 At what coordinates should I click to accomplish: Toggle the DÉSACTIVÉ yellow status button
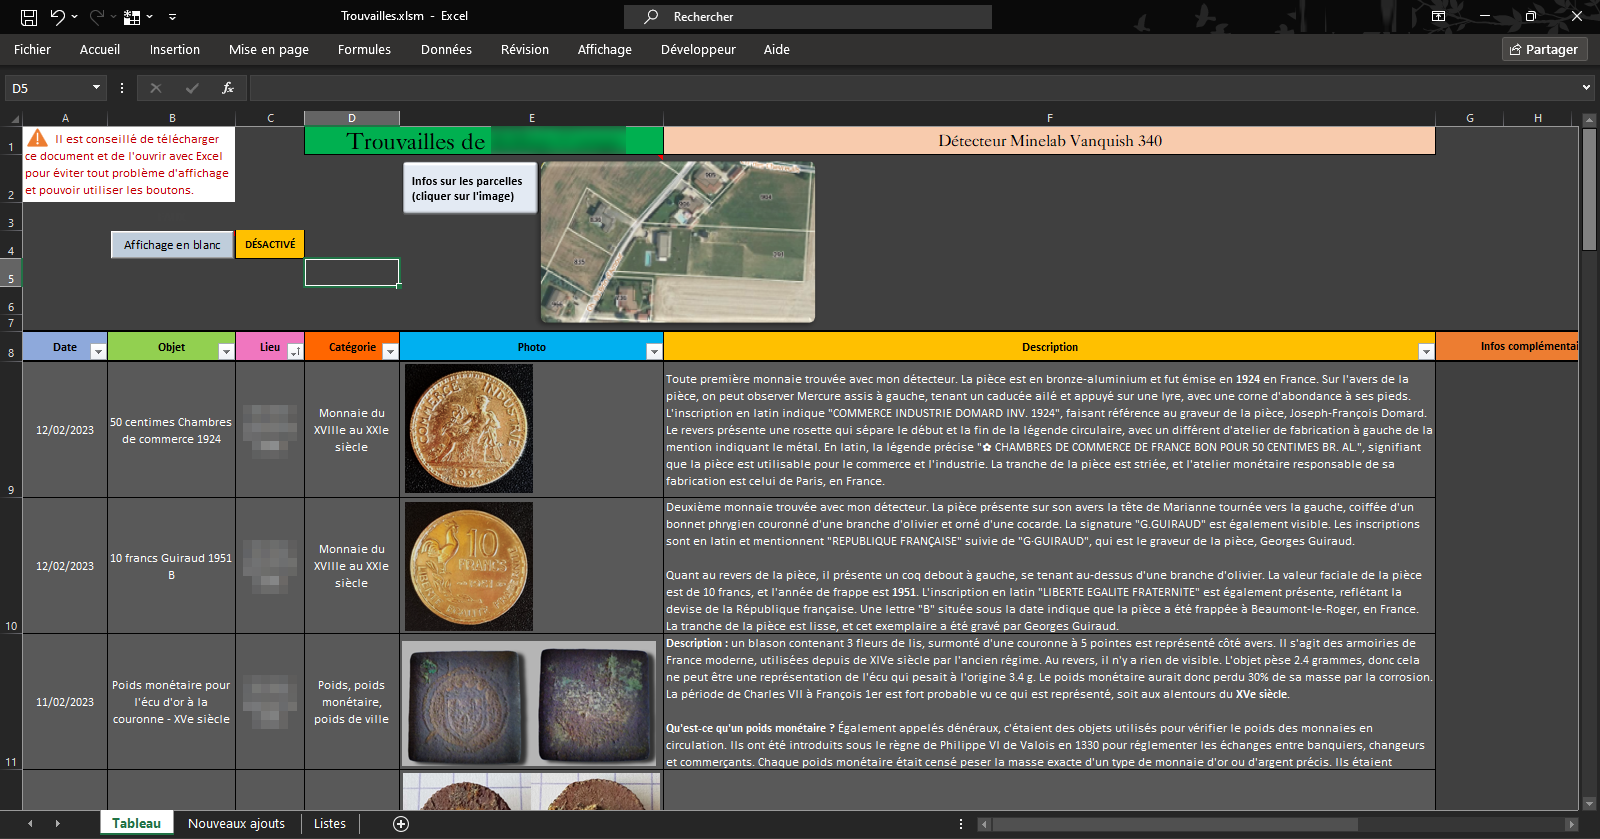[270, 245]
